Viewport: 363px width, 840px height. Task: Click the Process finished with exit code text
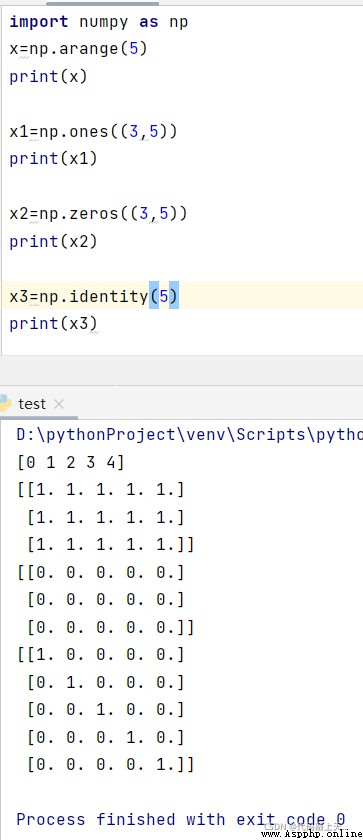[180, 820]
